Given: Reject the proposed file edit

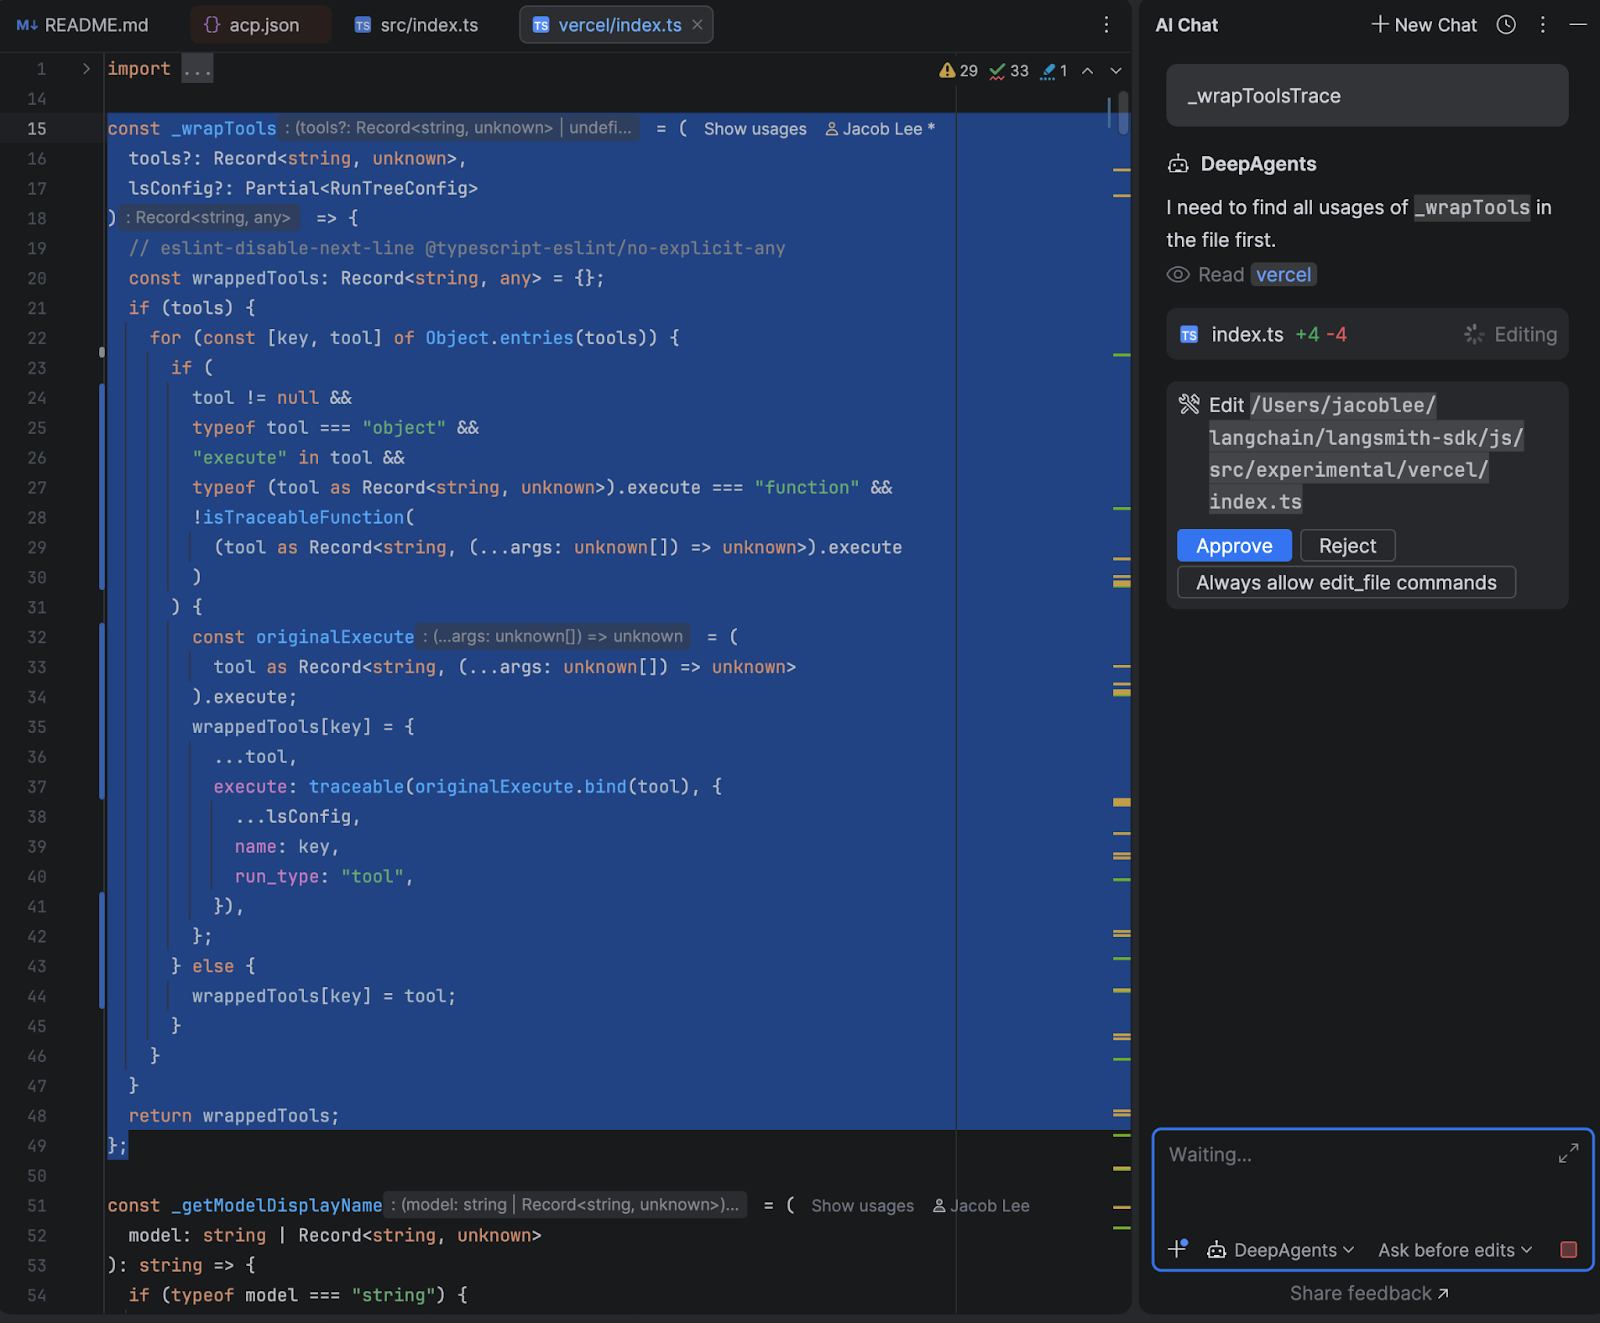Looking at the screenshot, I should (x=1347, y=546).
